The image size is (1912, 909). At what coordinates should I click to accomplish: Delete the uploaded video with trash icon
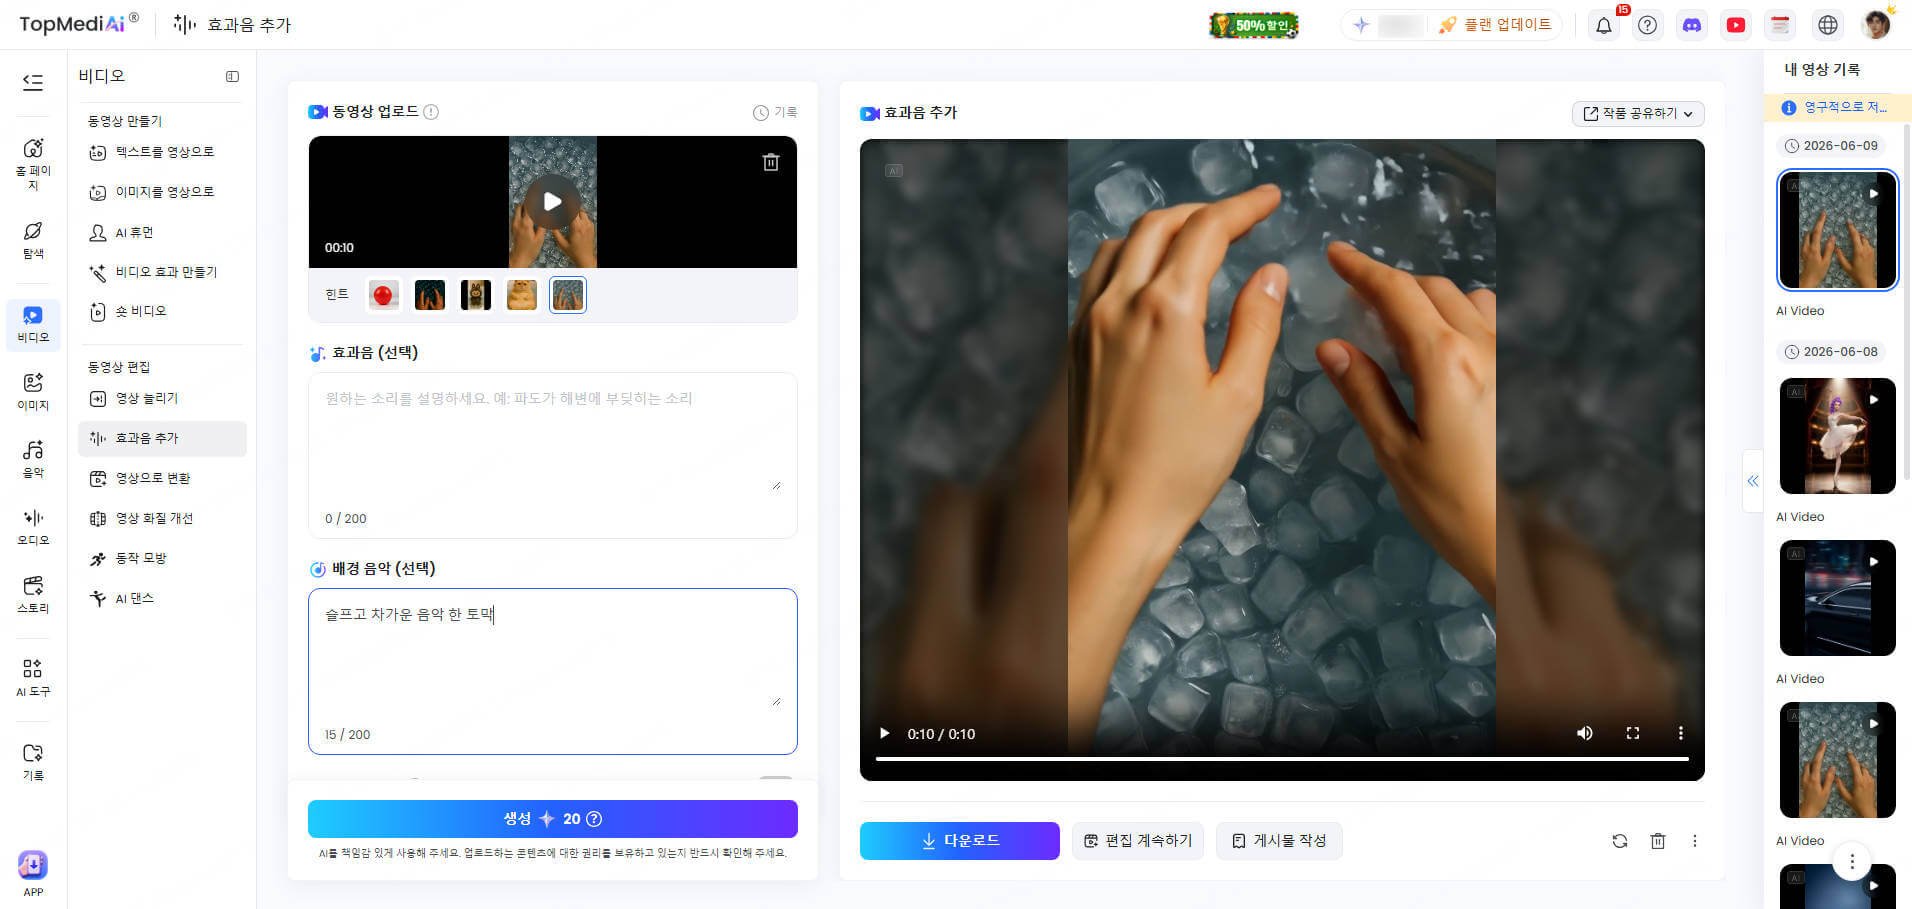(771, 162)
